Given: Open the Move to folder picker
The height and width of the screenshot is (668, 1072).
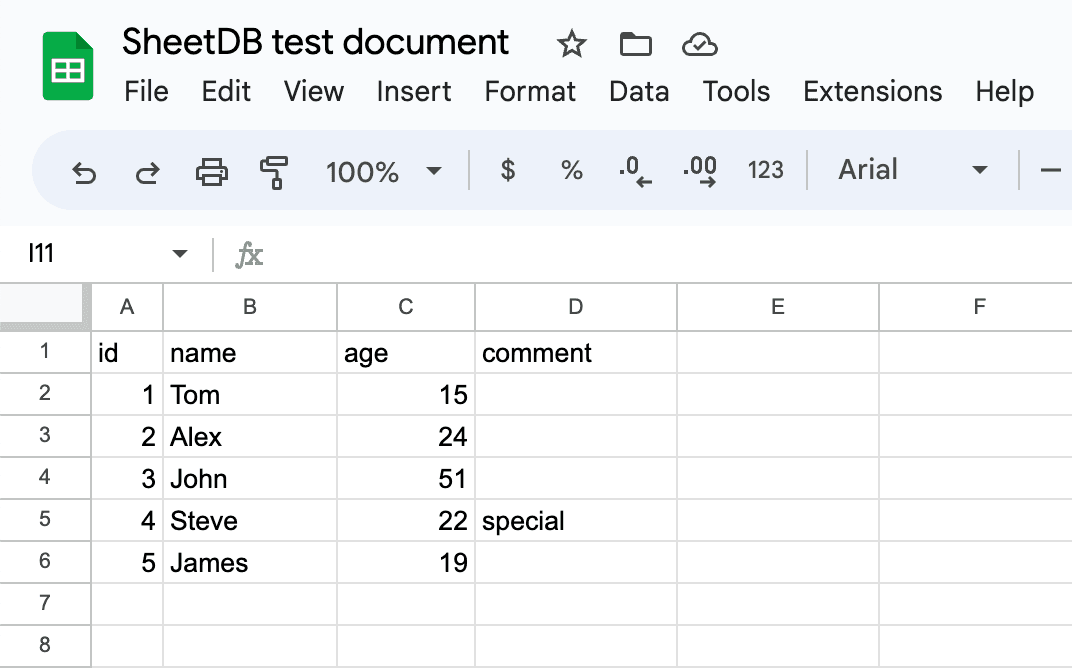Looking at the screenshot, I should tap(636, 44).
